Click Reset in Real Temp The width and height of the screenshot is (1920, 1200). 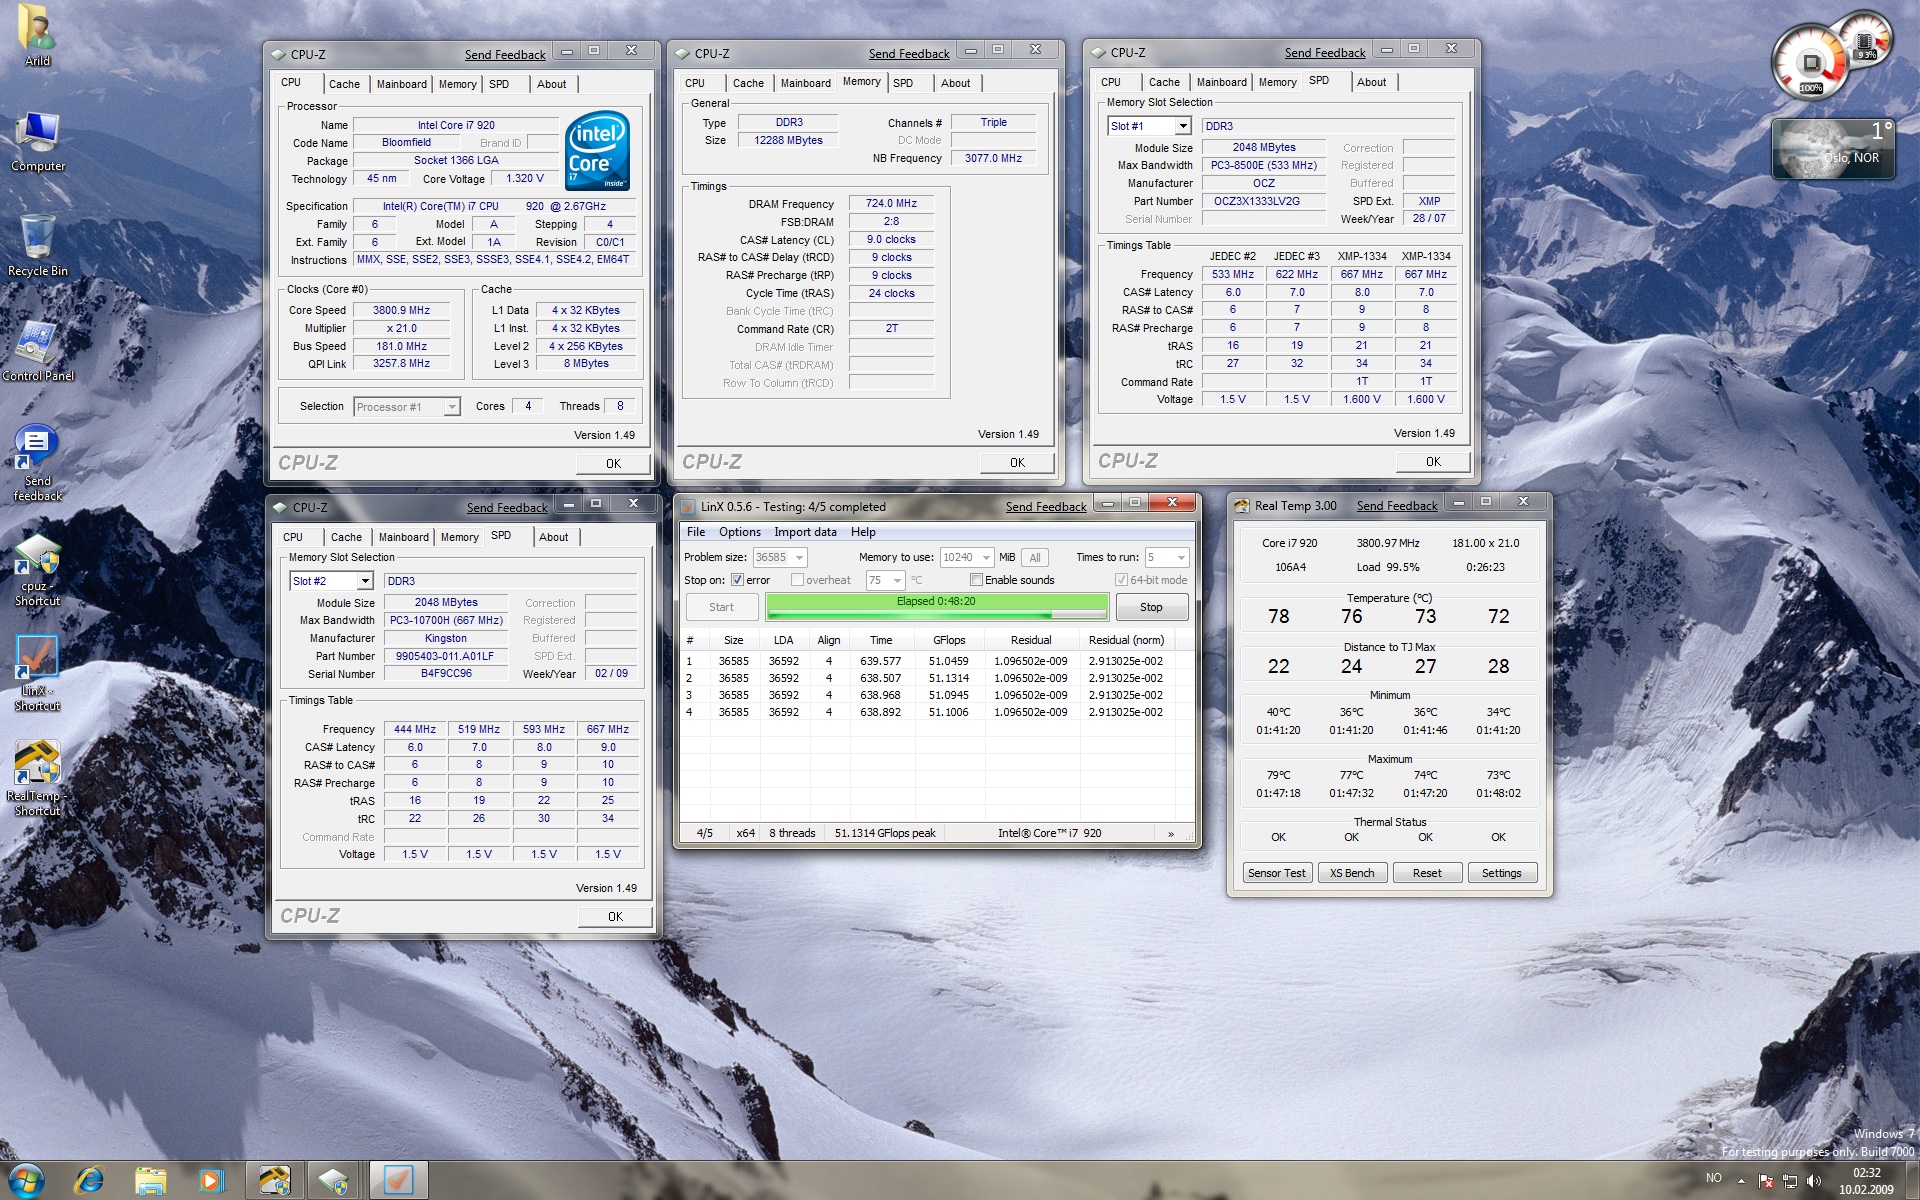click(x=1427, y=873)
